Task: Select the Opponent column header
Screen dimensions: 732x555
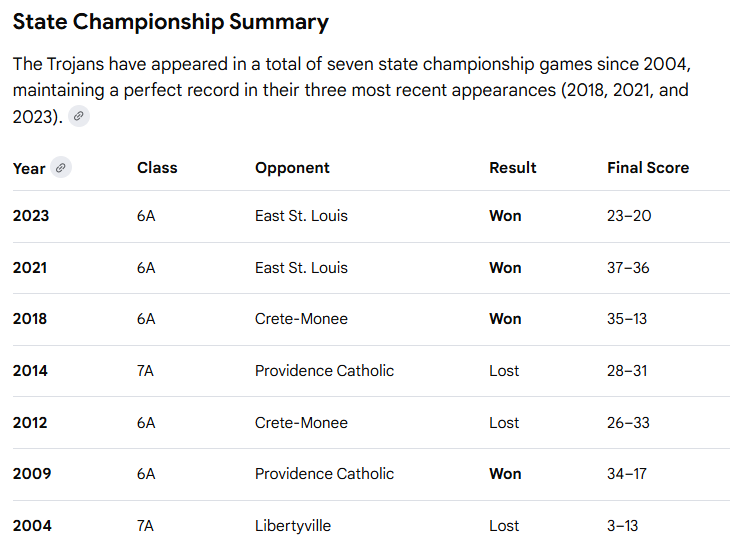Action: 292,168
